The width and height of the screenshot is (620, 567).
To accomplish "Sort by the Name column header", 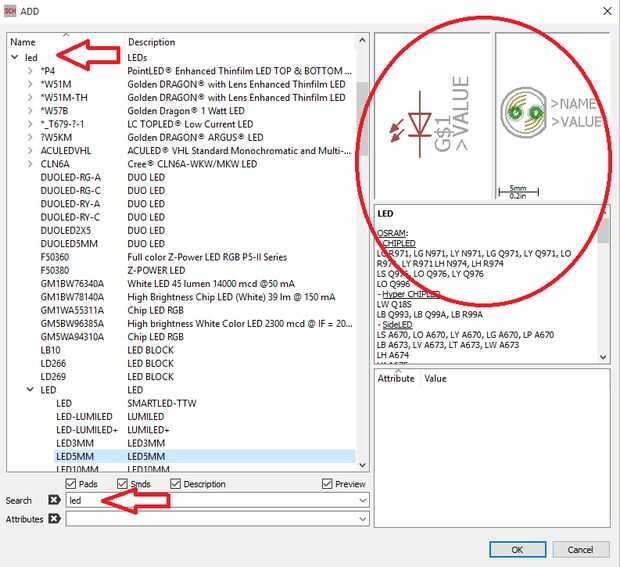I will tap(23, 42).
